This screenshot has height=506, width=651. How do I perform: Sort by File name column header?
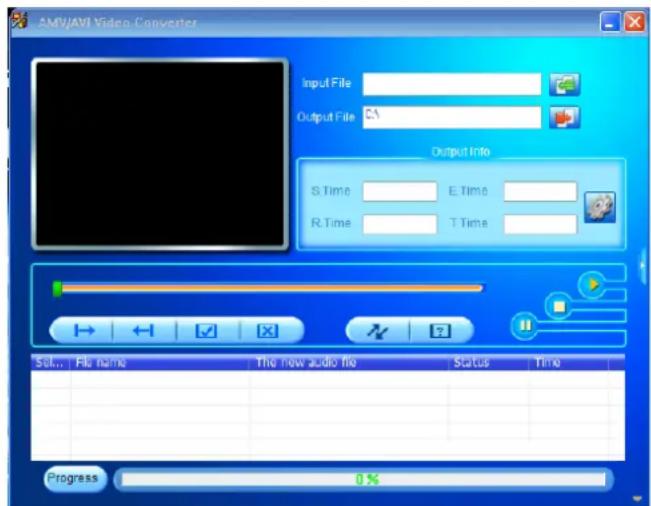(x=160, y=362)
